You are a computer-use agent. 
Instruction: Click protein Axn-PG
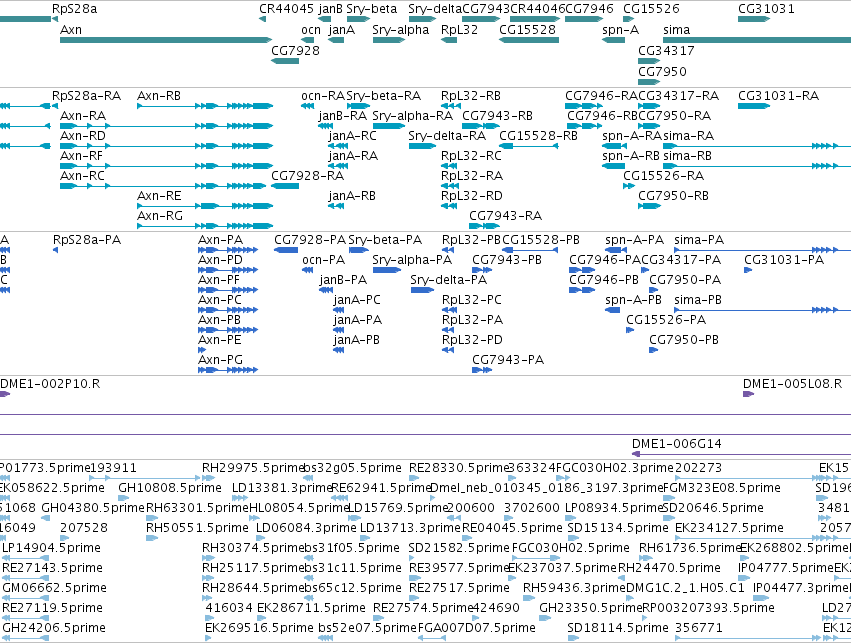(228, 370)
